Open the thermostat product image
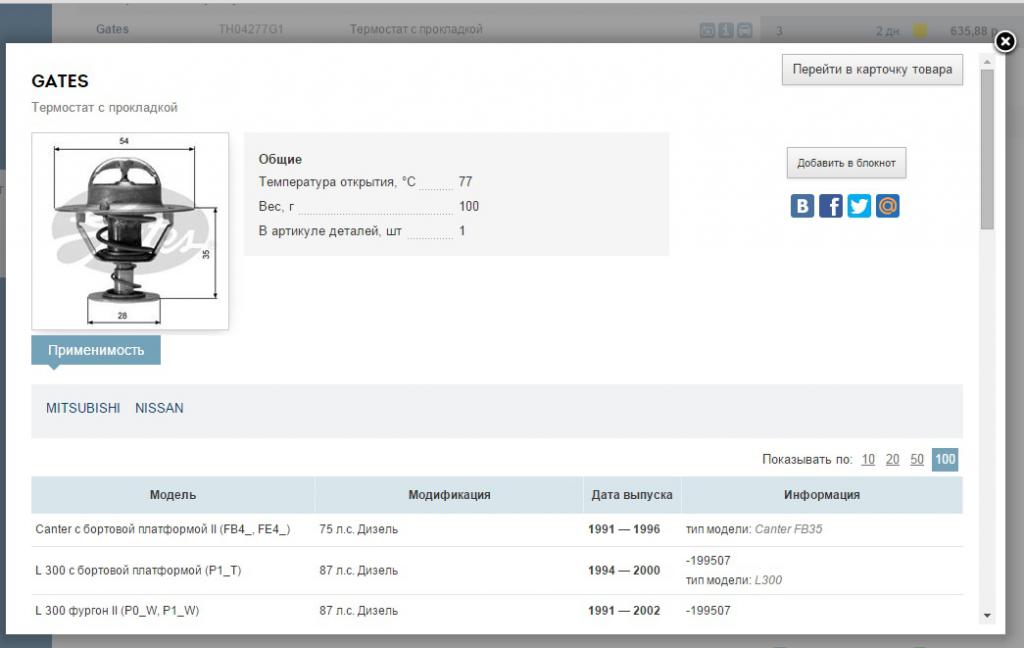1024x648 pixels. 130,231
